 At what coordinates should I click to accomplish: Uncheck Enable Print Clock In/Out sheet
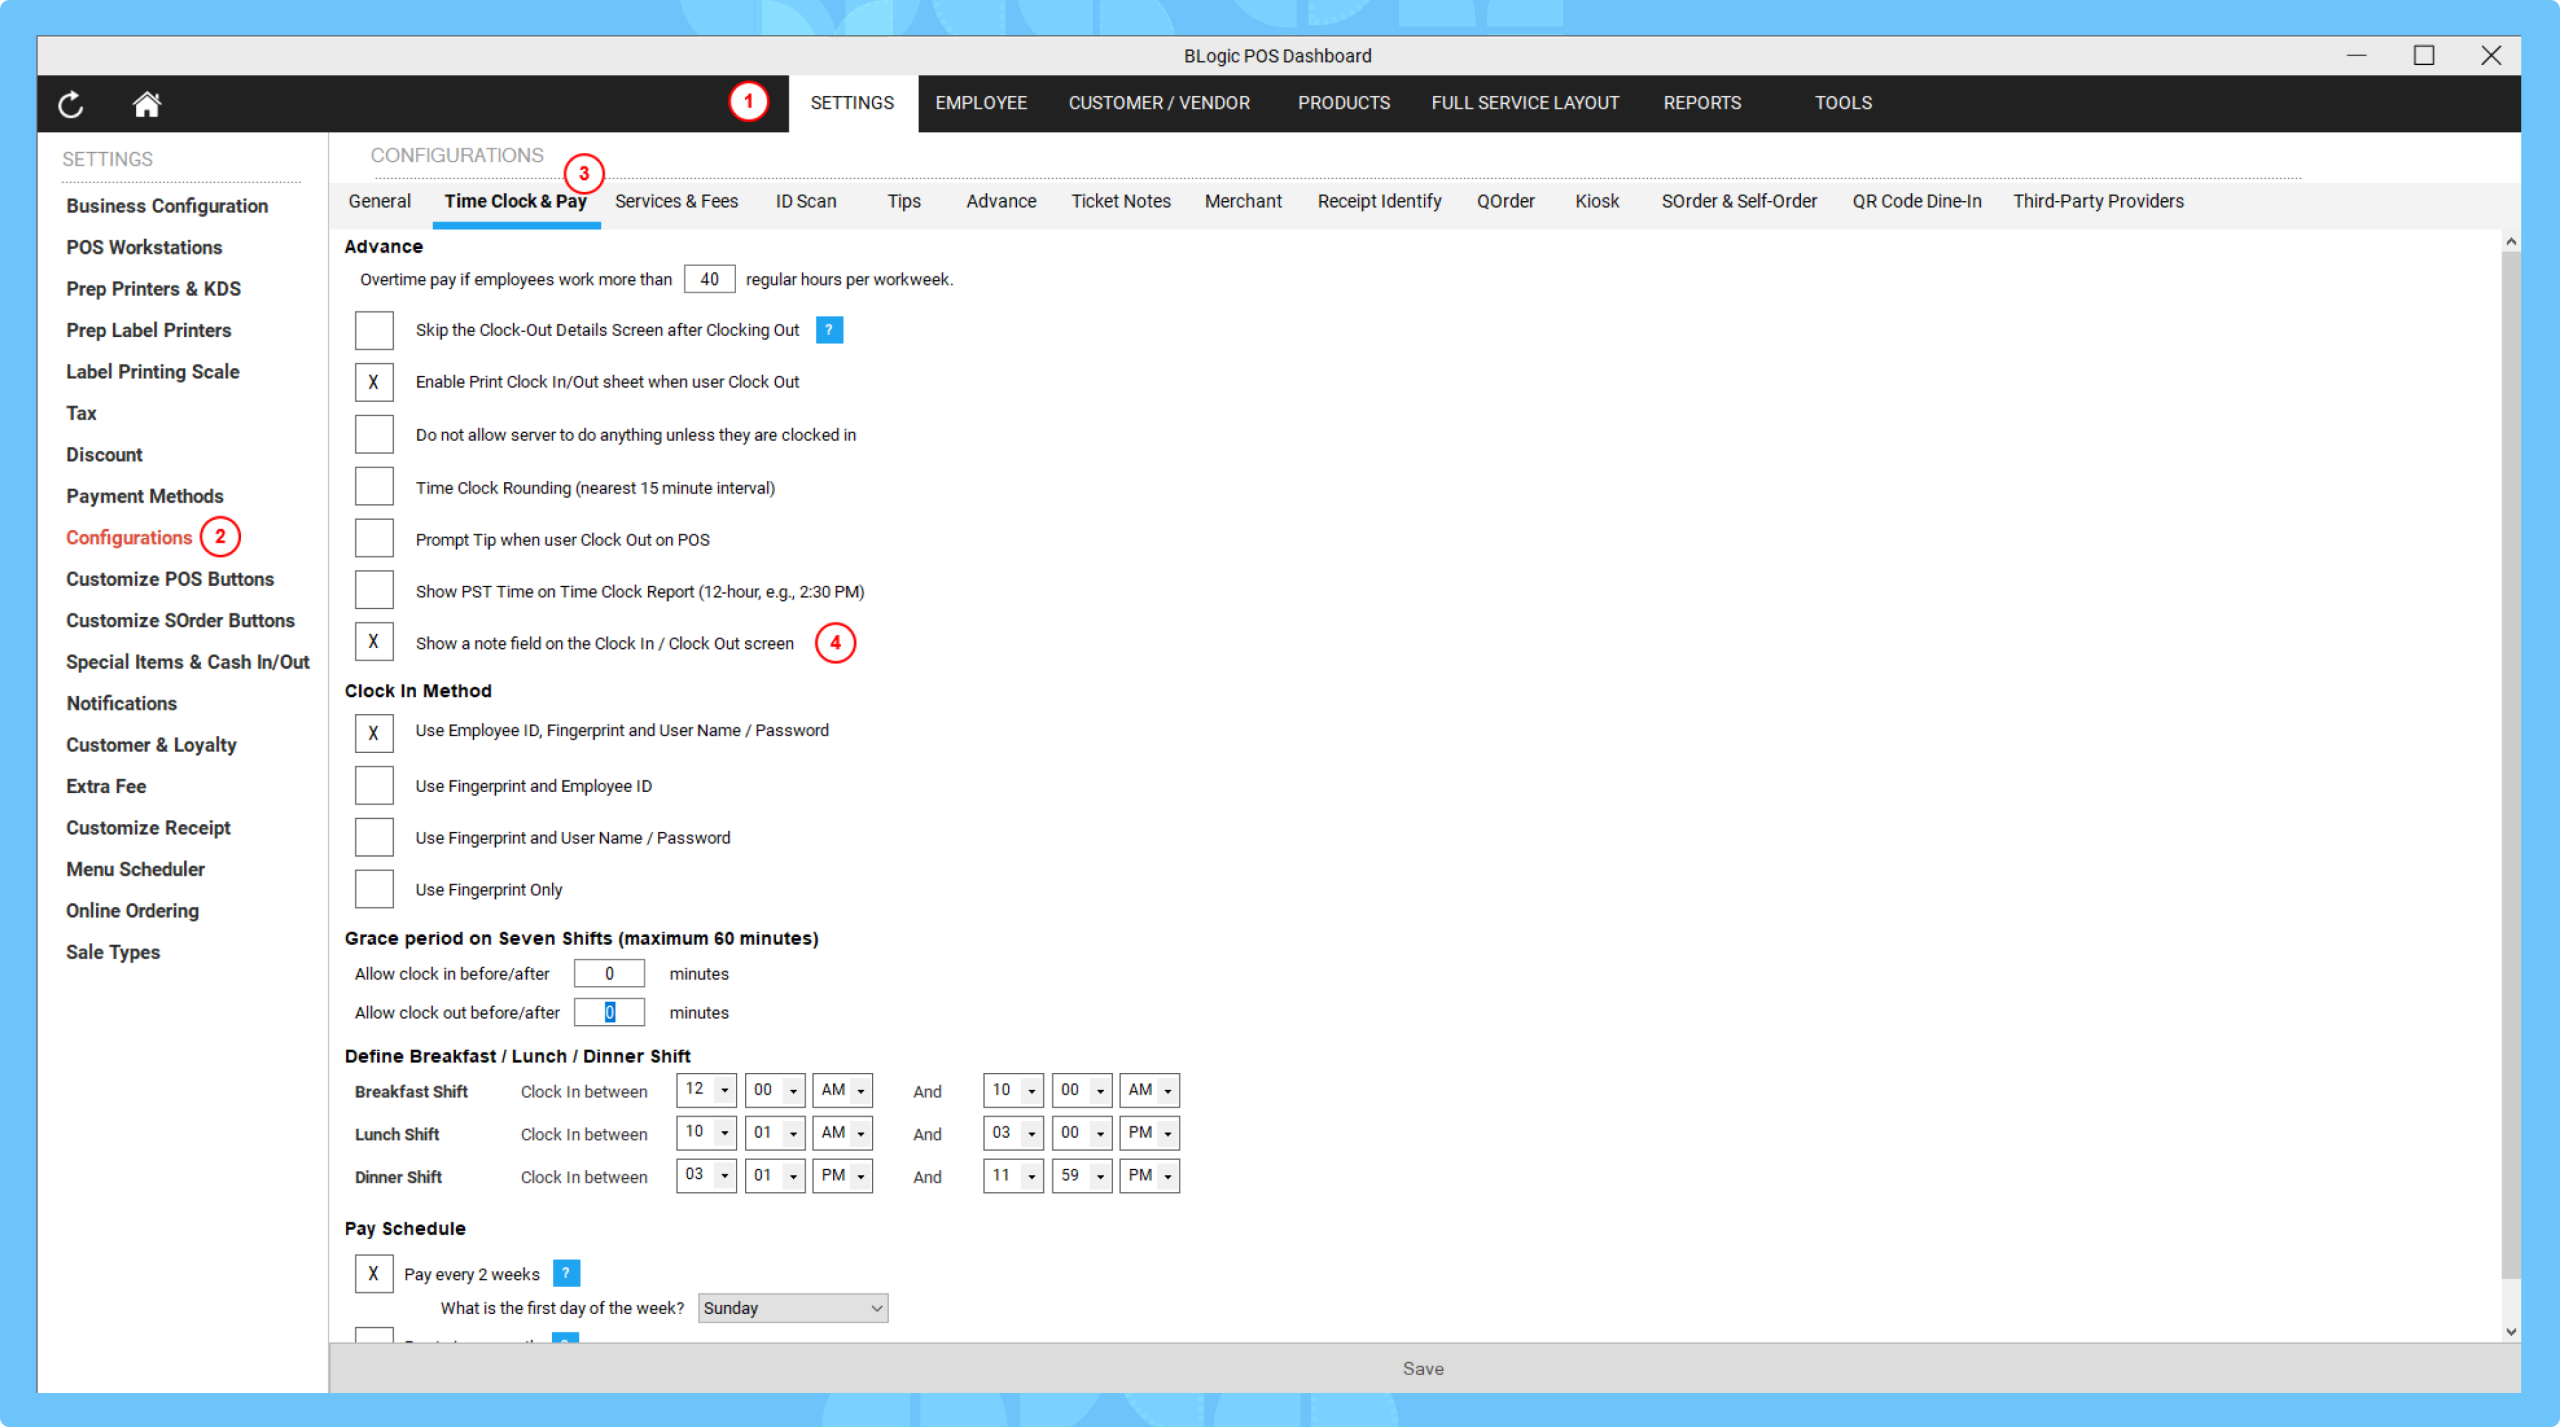click(x=374, y=382)
